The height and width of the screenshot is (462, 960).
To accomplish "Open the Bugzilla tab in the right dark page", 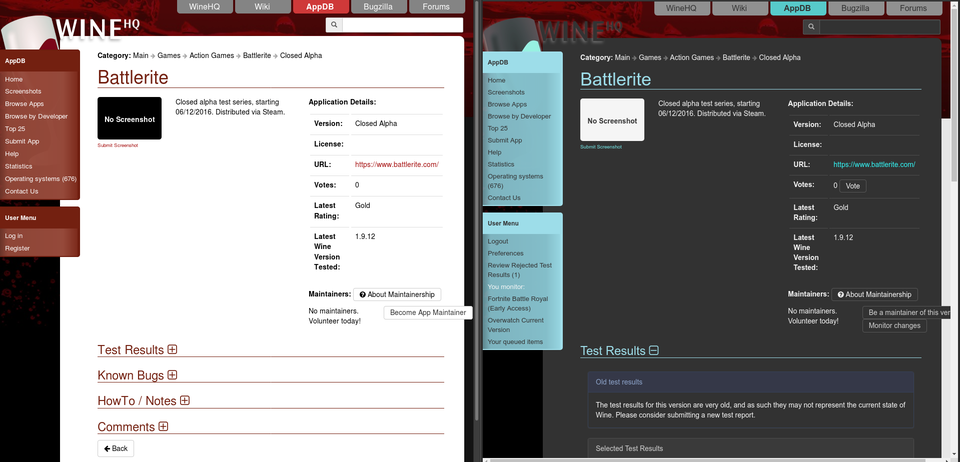I will click(x=855, y=8).
